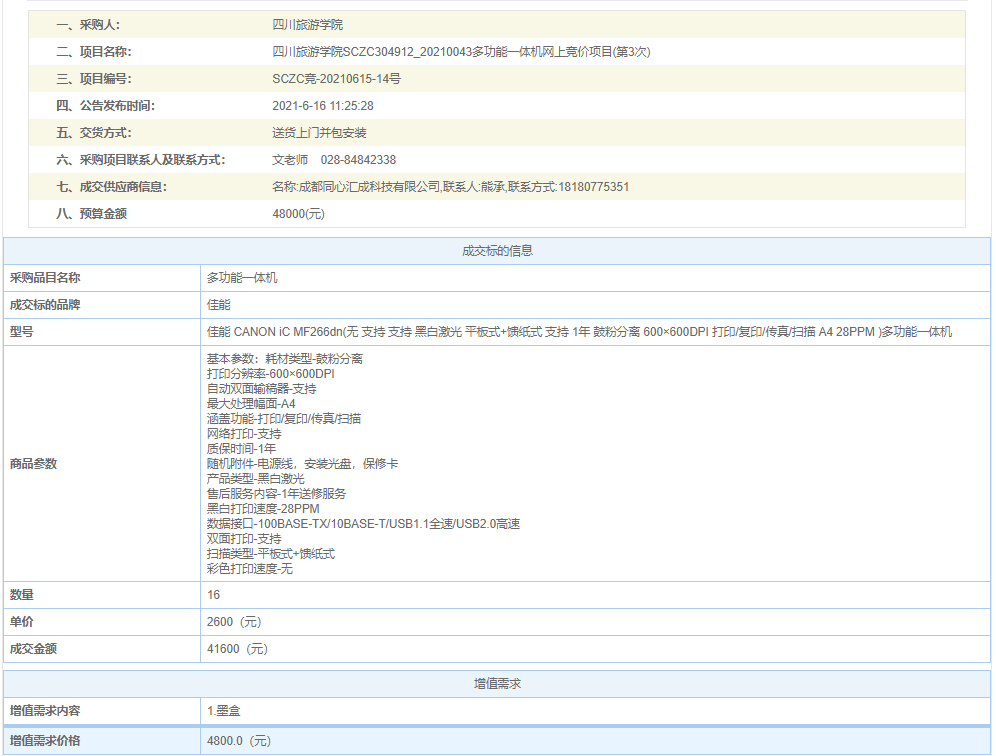Click the 成交标的品牌 row label
Screen dimensions: 996x756
45,305
